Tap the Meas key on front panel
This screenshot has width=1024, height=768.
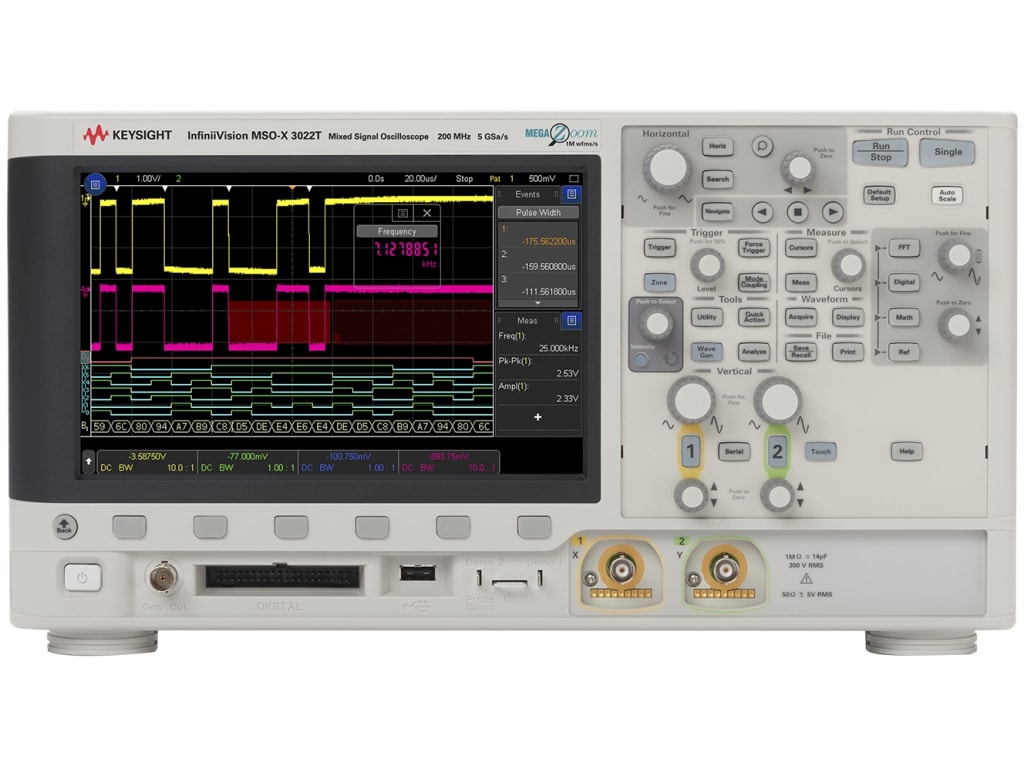801,282
